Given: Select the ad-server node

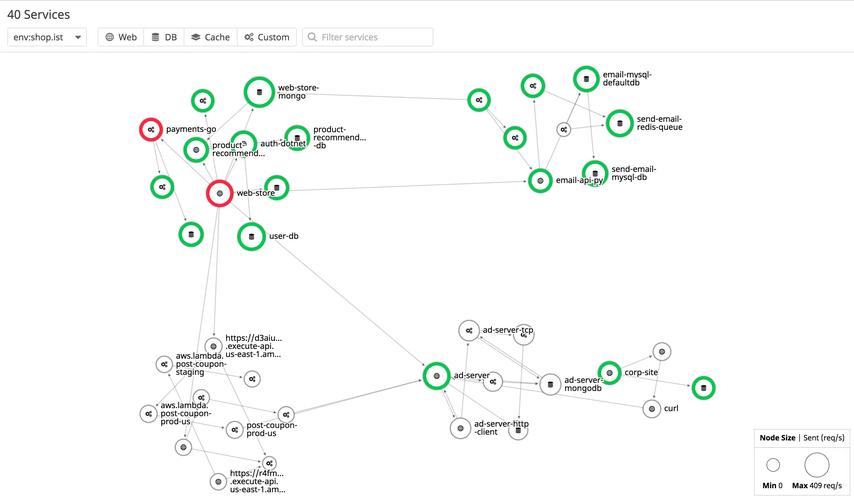Looking at the screenshot, I should (x=436, y=376).
